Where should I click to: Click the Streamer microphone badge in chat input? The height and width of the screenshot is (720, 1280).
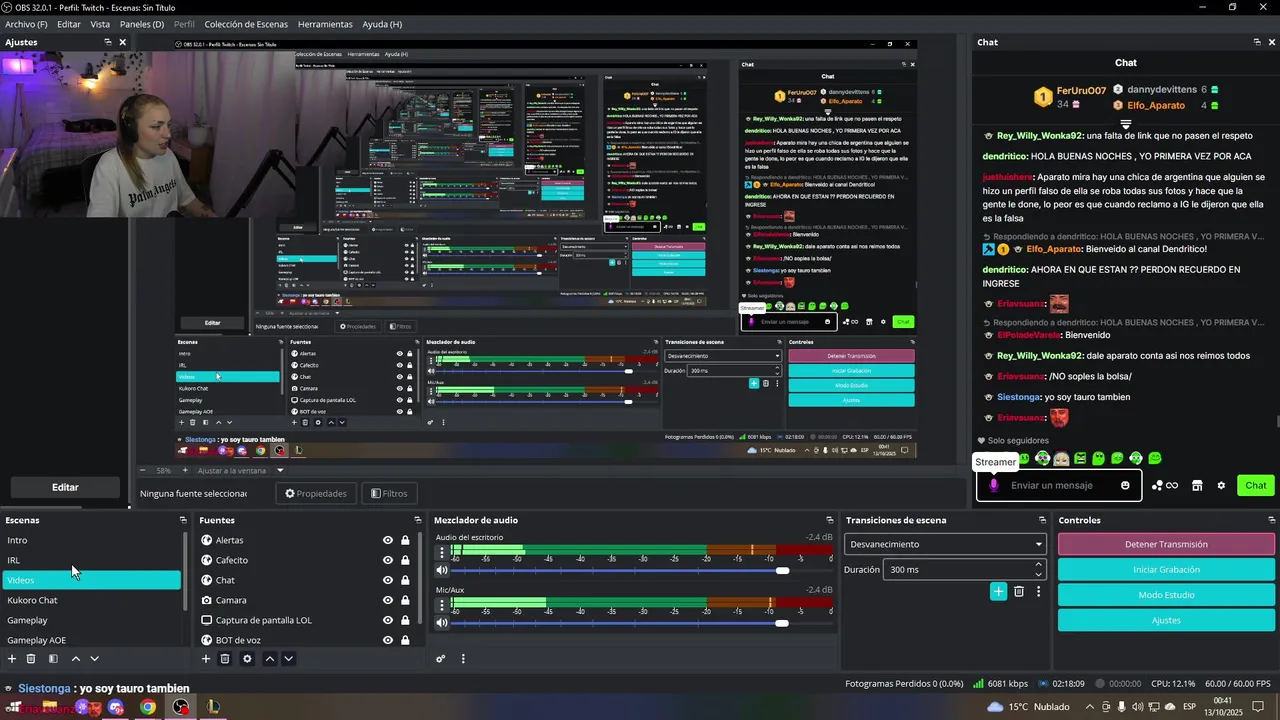pyautogui.click(x=993, y=486)
